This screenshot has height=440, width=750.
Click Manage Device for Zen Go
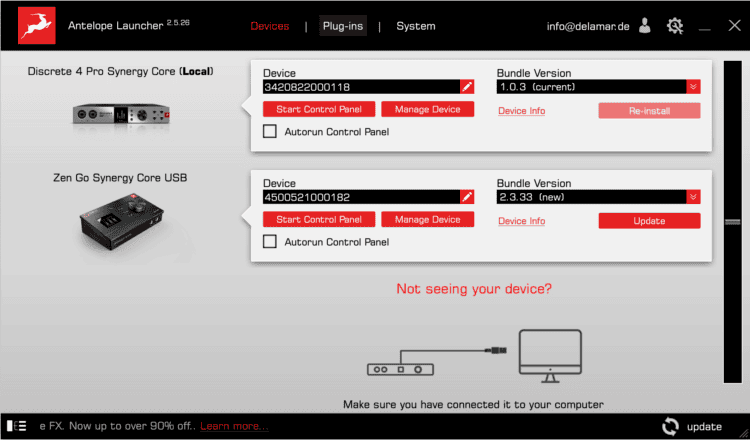[428, 219]
